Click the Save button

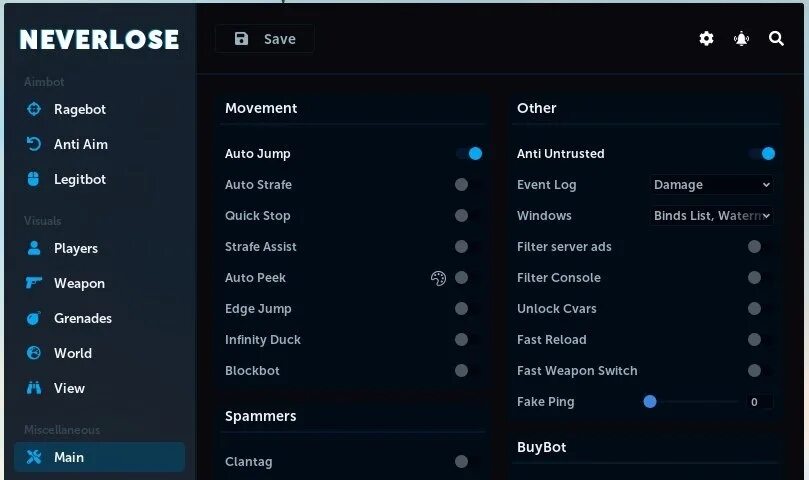(x=265, y=39)
